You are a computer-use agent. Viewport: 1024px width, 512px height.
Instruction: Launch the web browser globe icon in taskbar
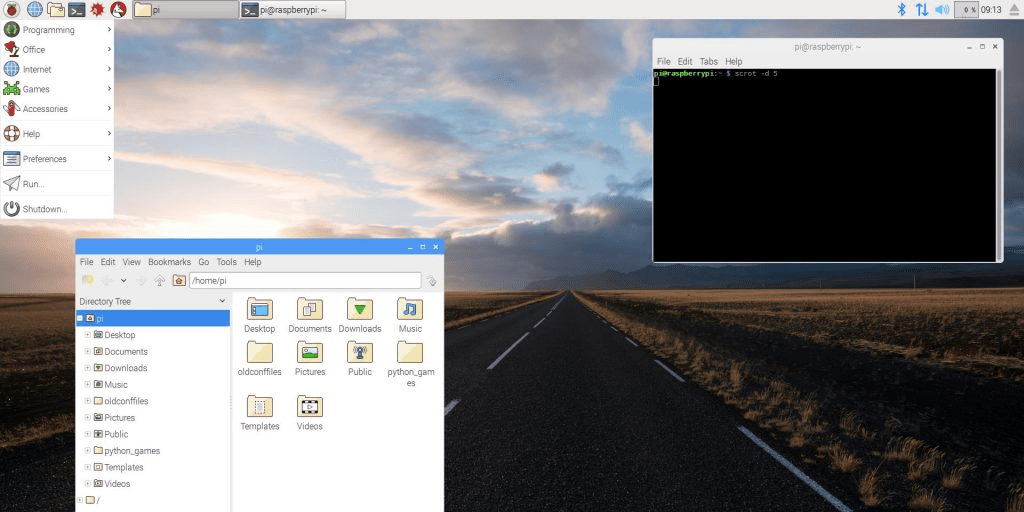(35, 9)
